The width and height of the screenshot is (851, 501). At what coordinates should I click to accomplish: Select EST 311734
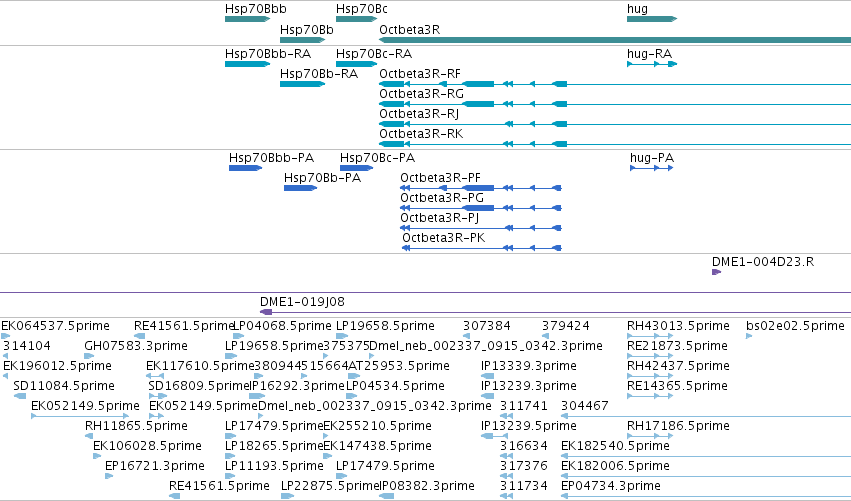(506, 497)
